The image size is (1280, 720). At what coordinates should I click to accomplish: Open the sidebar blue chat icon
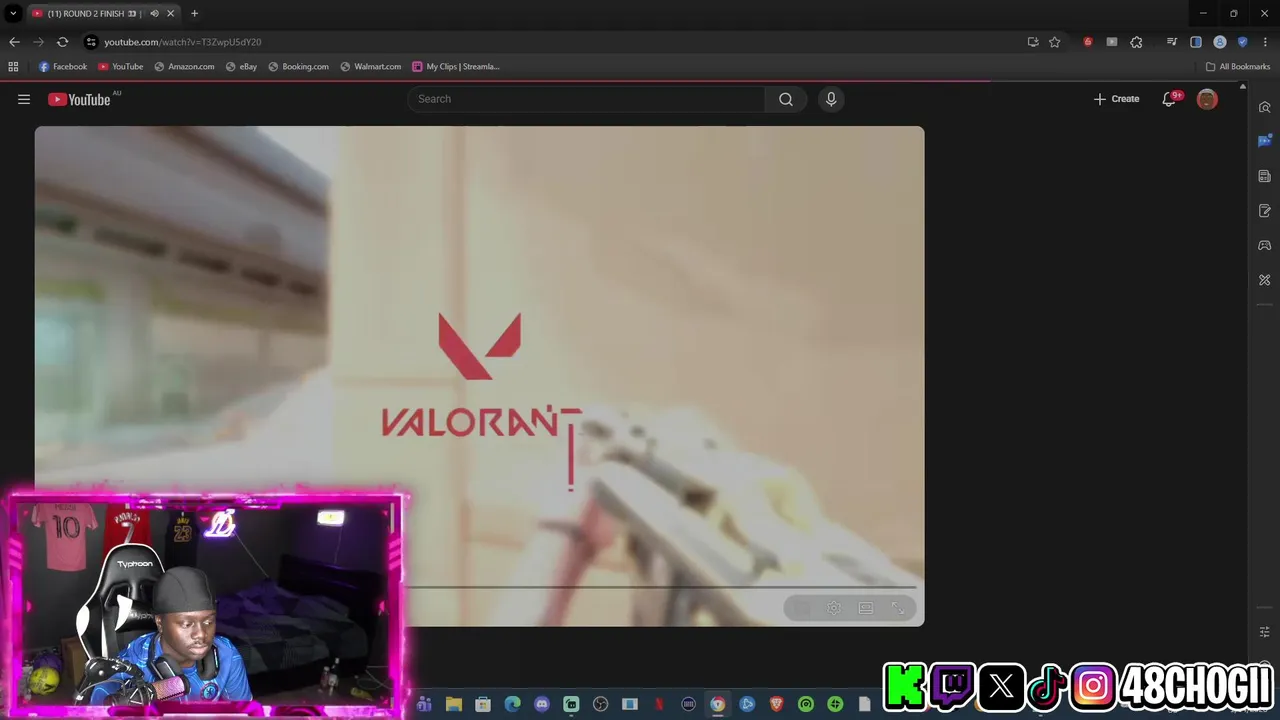click(x=1264, y=141)
